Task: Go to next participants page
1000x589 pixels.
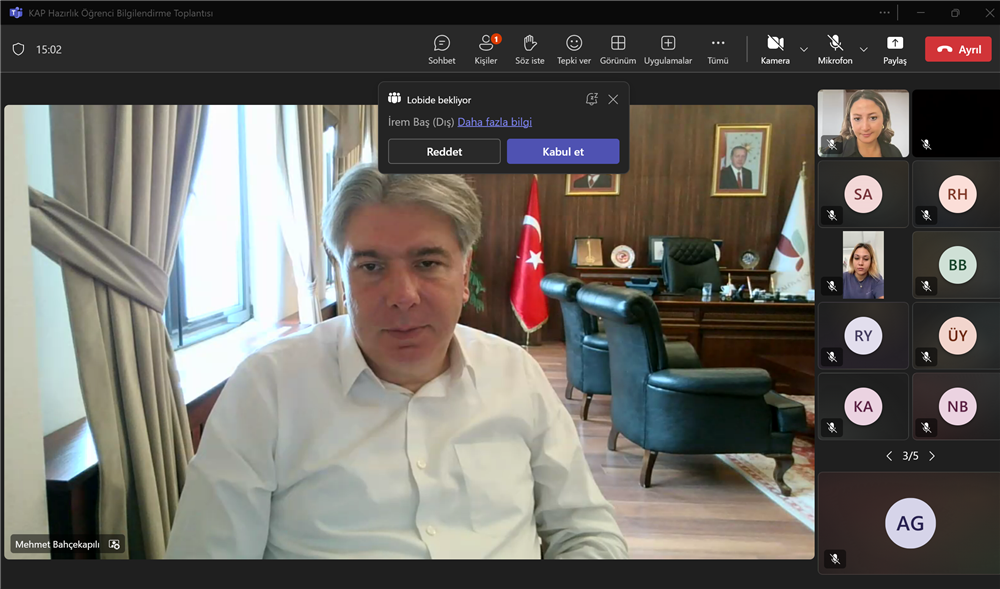Action: [x=932, y=456]
